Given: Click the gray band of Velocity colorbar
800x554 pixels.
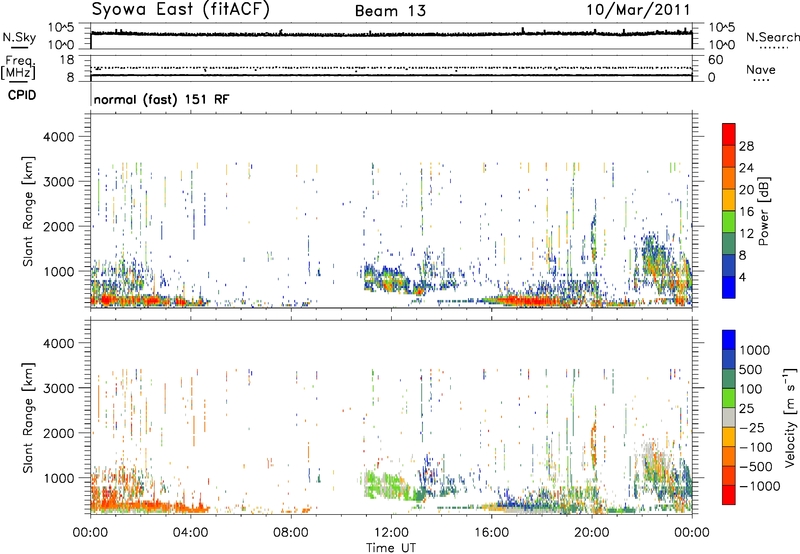Looking at the screenshot, I should click(x=729, y=417).
